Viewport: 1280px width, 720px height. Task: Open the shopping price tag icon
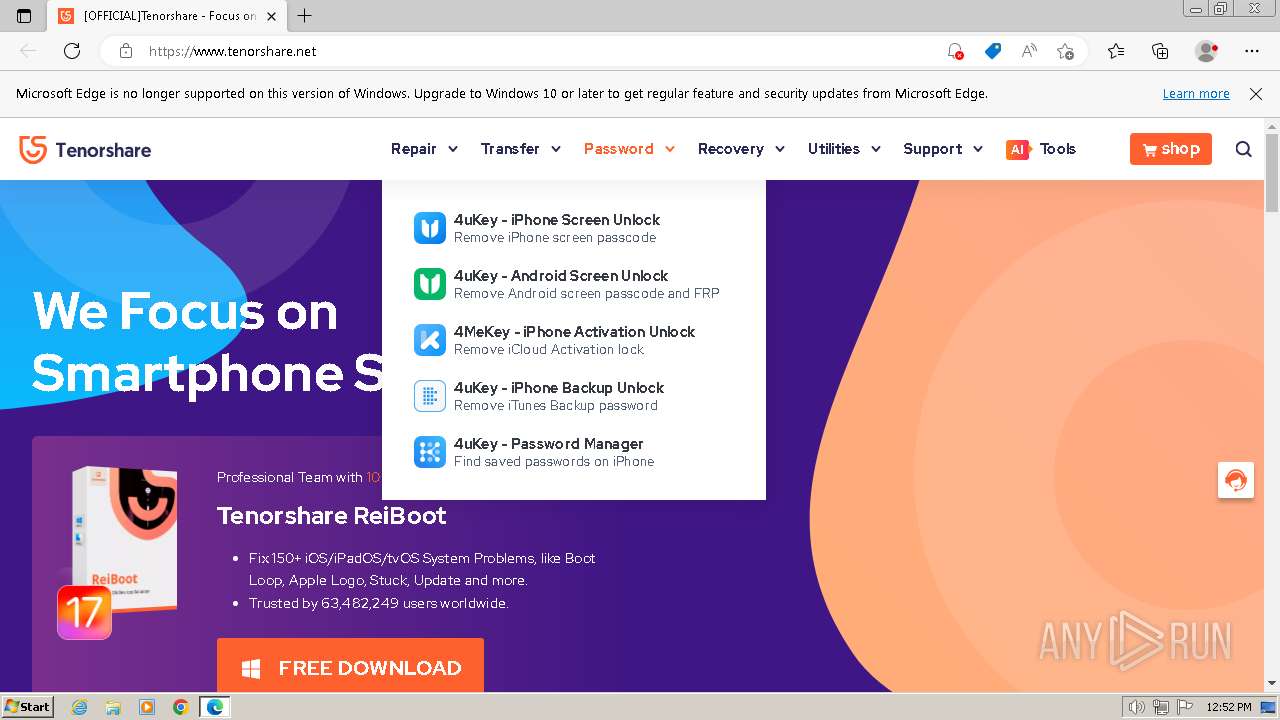coord(992,51)
